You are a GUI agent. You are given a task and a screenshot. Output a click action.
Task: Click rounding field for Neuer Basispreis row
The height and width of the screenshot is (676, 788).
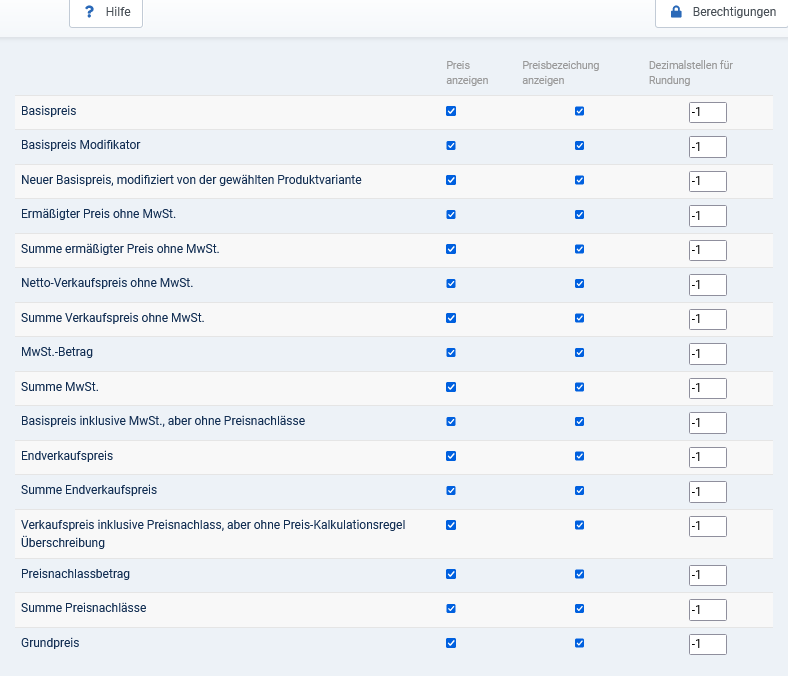click(x=707, y=181)
